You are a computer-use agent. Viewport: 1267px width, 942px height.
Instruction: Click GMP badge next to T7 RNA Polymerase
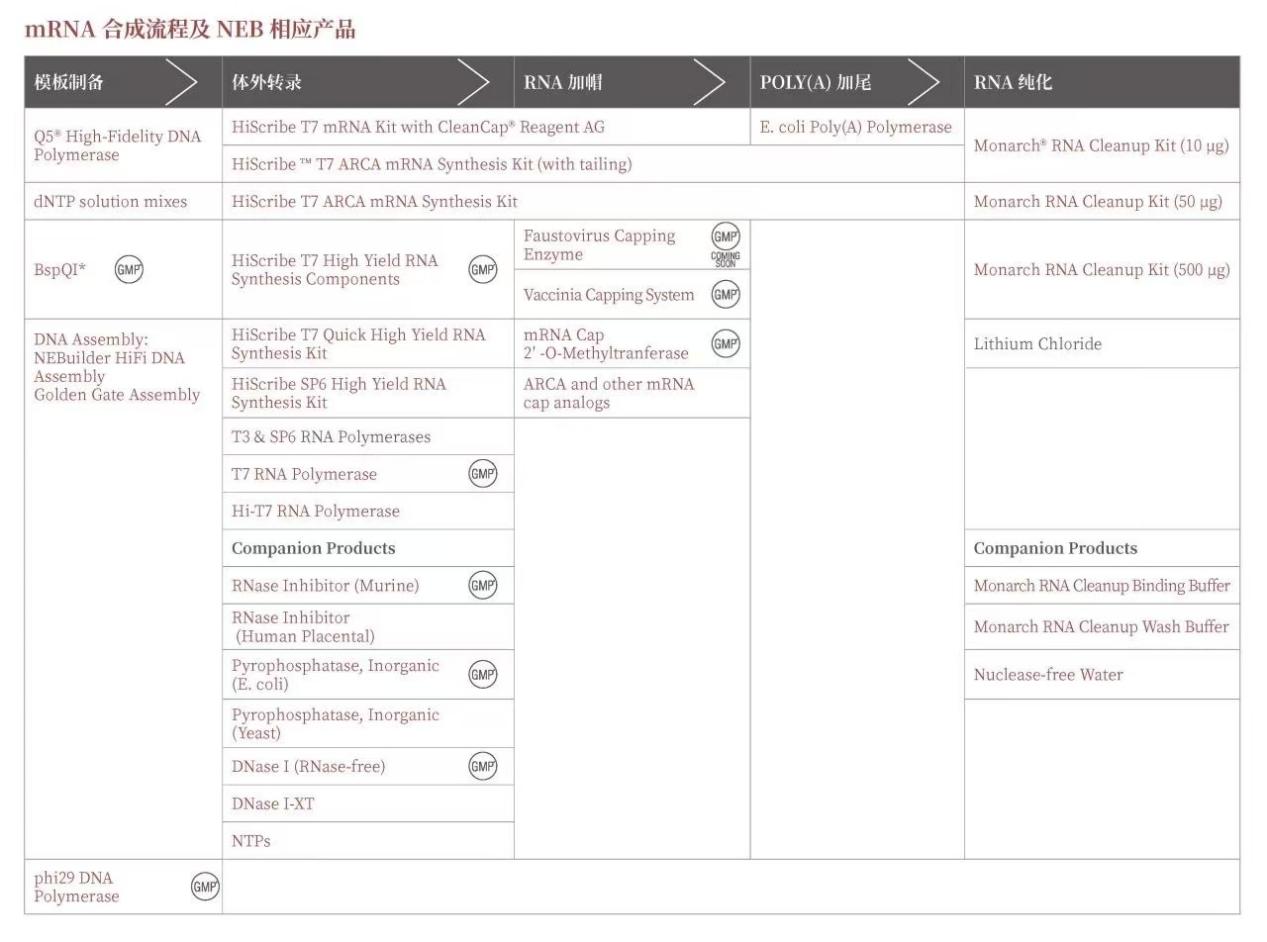click(483, 474)
